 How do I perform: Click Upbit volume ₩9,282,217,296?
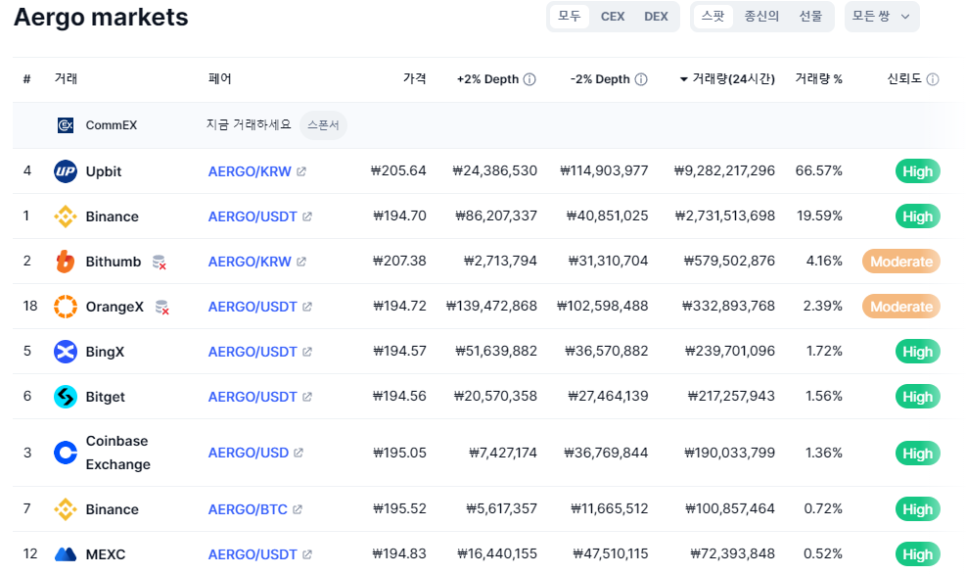tap(724, 171)
